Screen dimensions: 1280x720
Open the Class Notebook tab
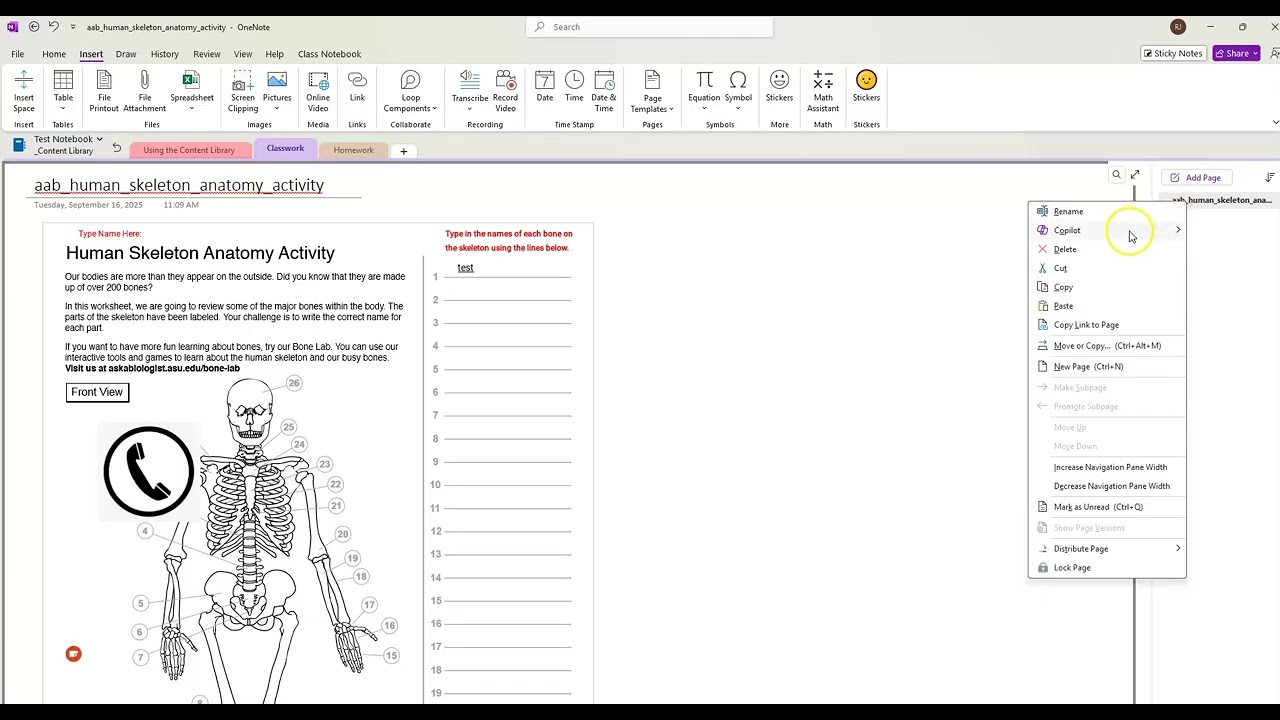pos(329,54)
